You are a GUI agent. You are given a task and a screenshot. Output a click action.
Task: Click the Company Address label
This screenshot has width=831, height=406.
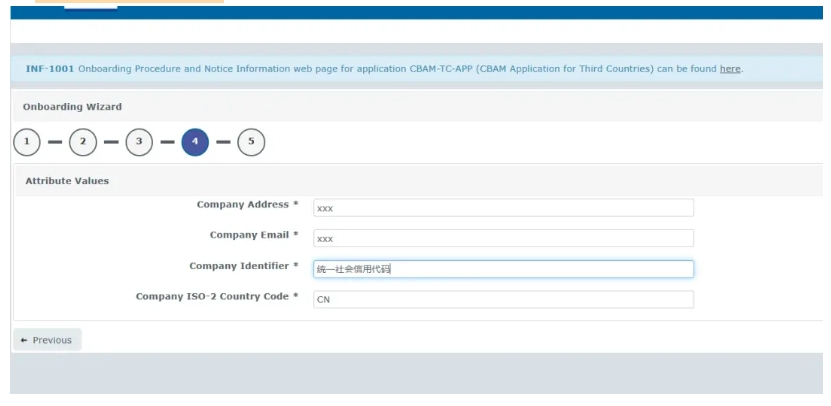coord(248,205)
